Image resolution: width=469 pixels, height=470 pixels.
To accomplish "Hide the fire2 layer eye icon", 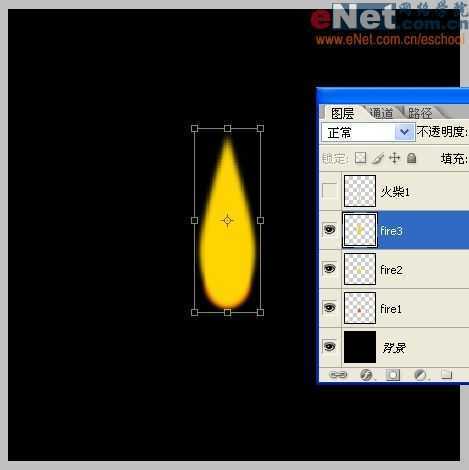I will point(330,269).
